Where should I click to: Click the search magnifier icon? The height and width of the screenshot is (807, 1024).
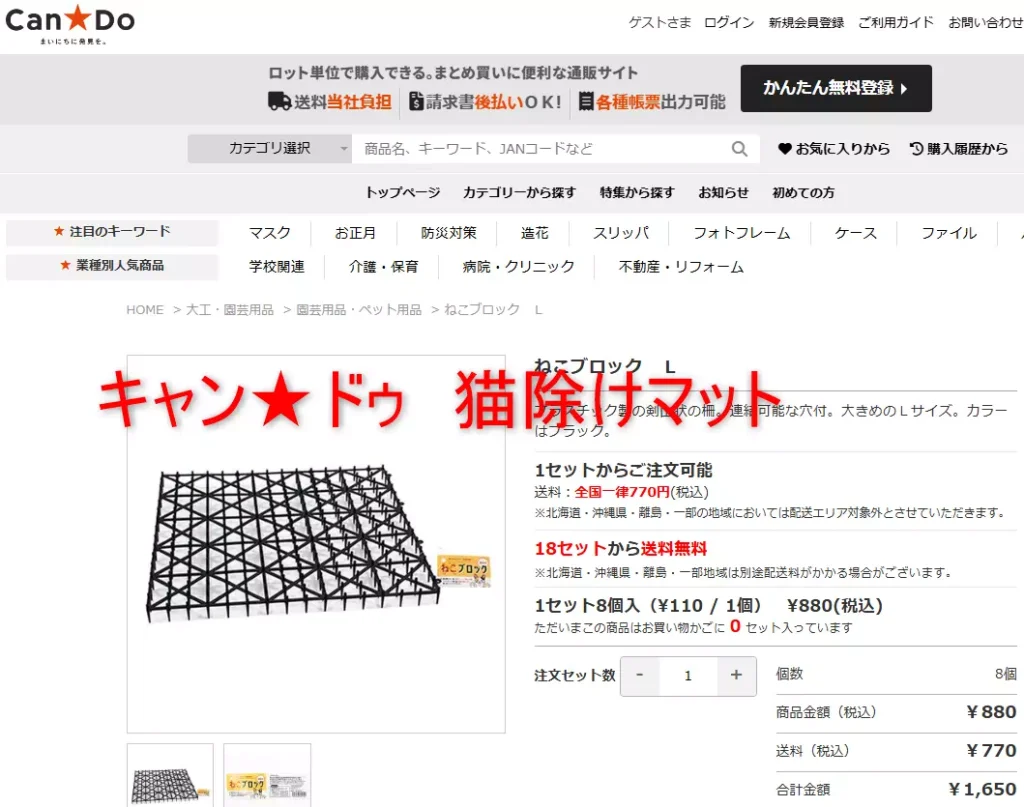739,149
